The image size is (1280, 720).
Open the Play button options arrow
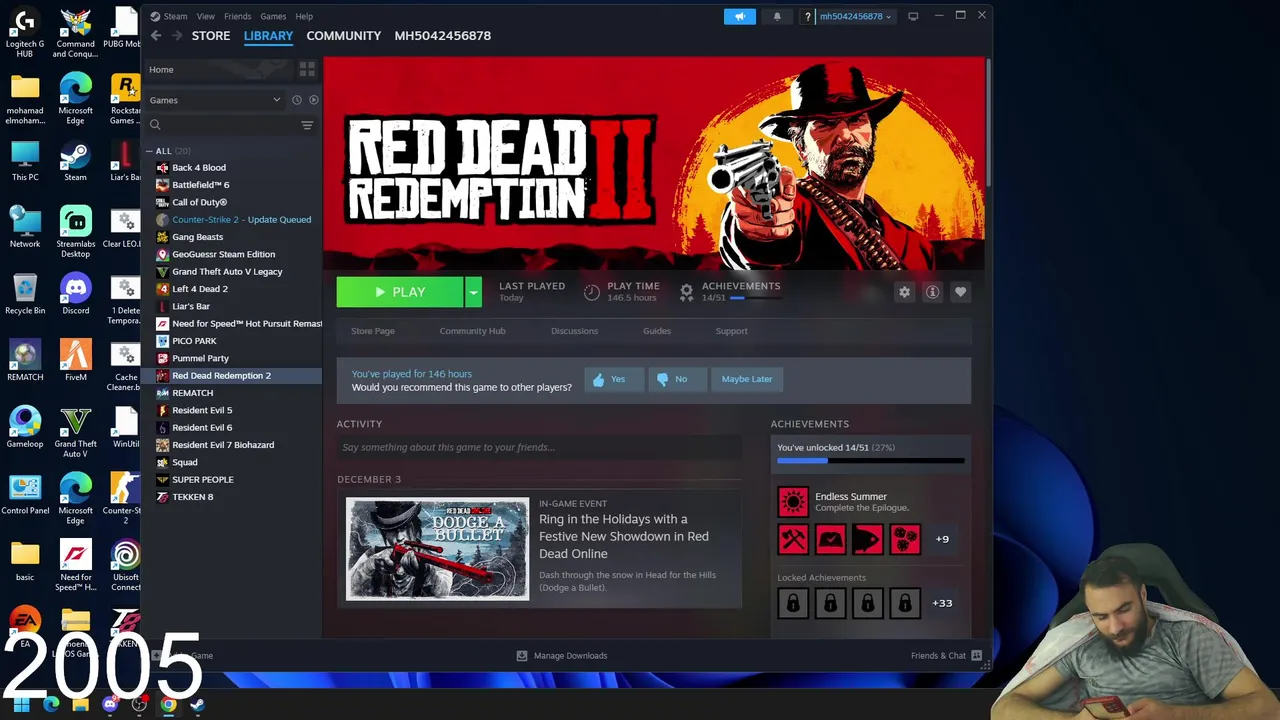473,292
